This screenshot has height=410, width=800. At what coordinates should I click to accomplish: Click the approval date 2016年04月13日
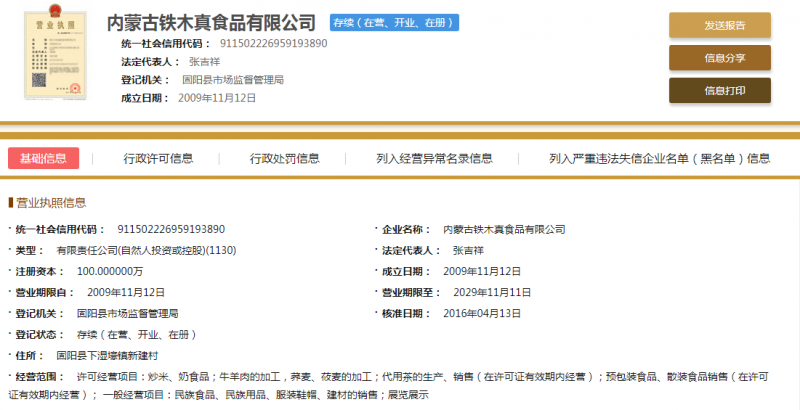click(482, 313)
